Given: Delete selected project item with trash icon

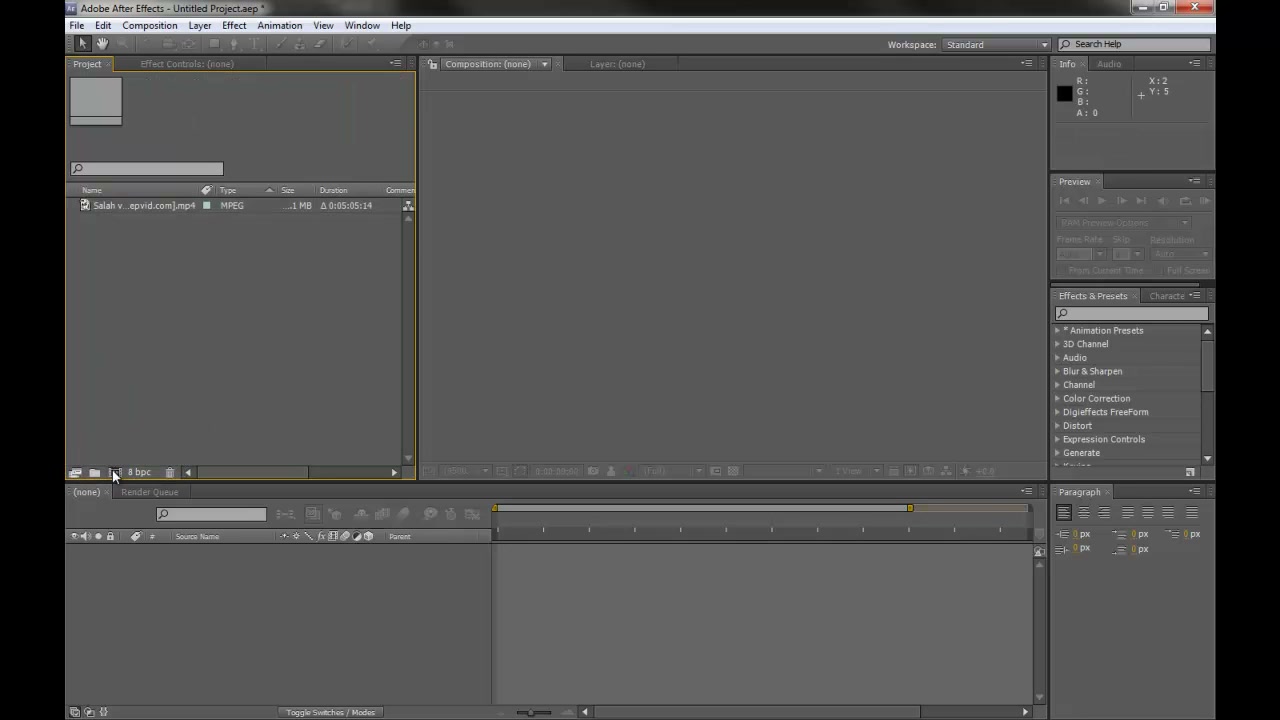Looking at the screenshot, I should click(170, 472).
